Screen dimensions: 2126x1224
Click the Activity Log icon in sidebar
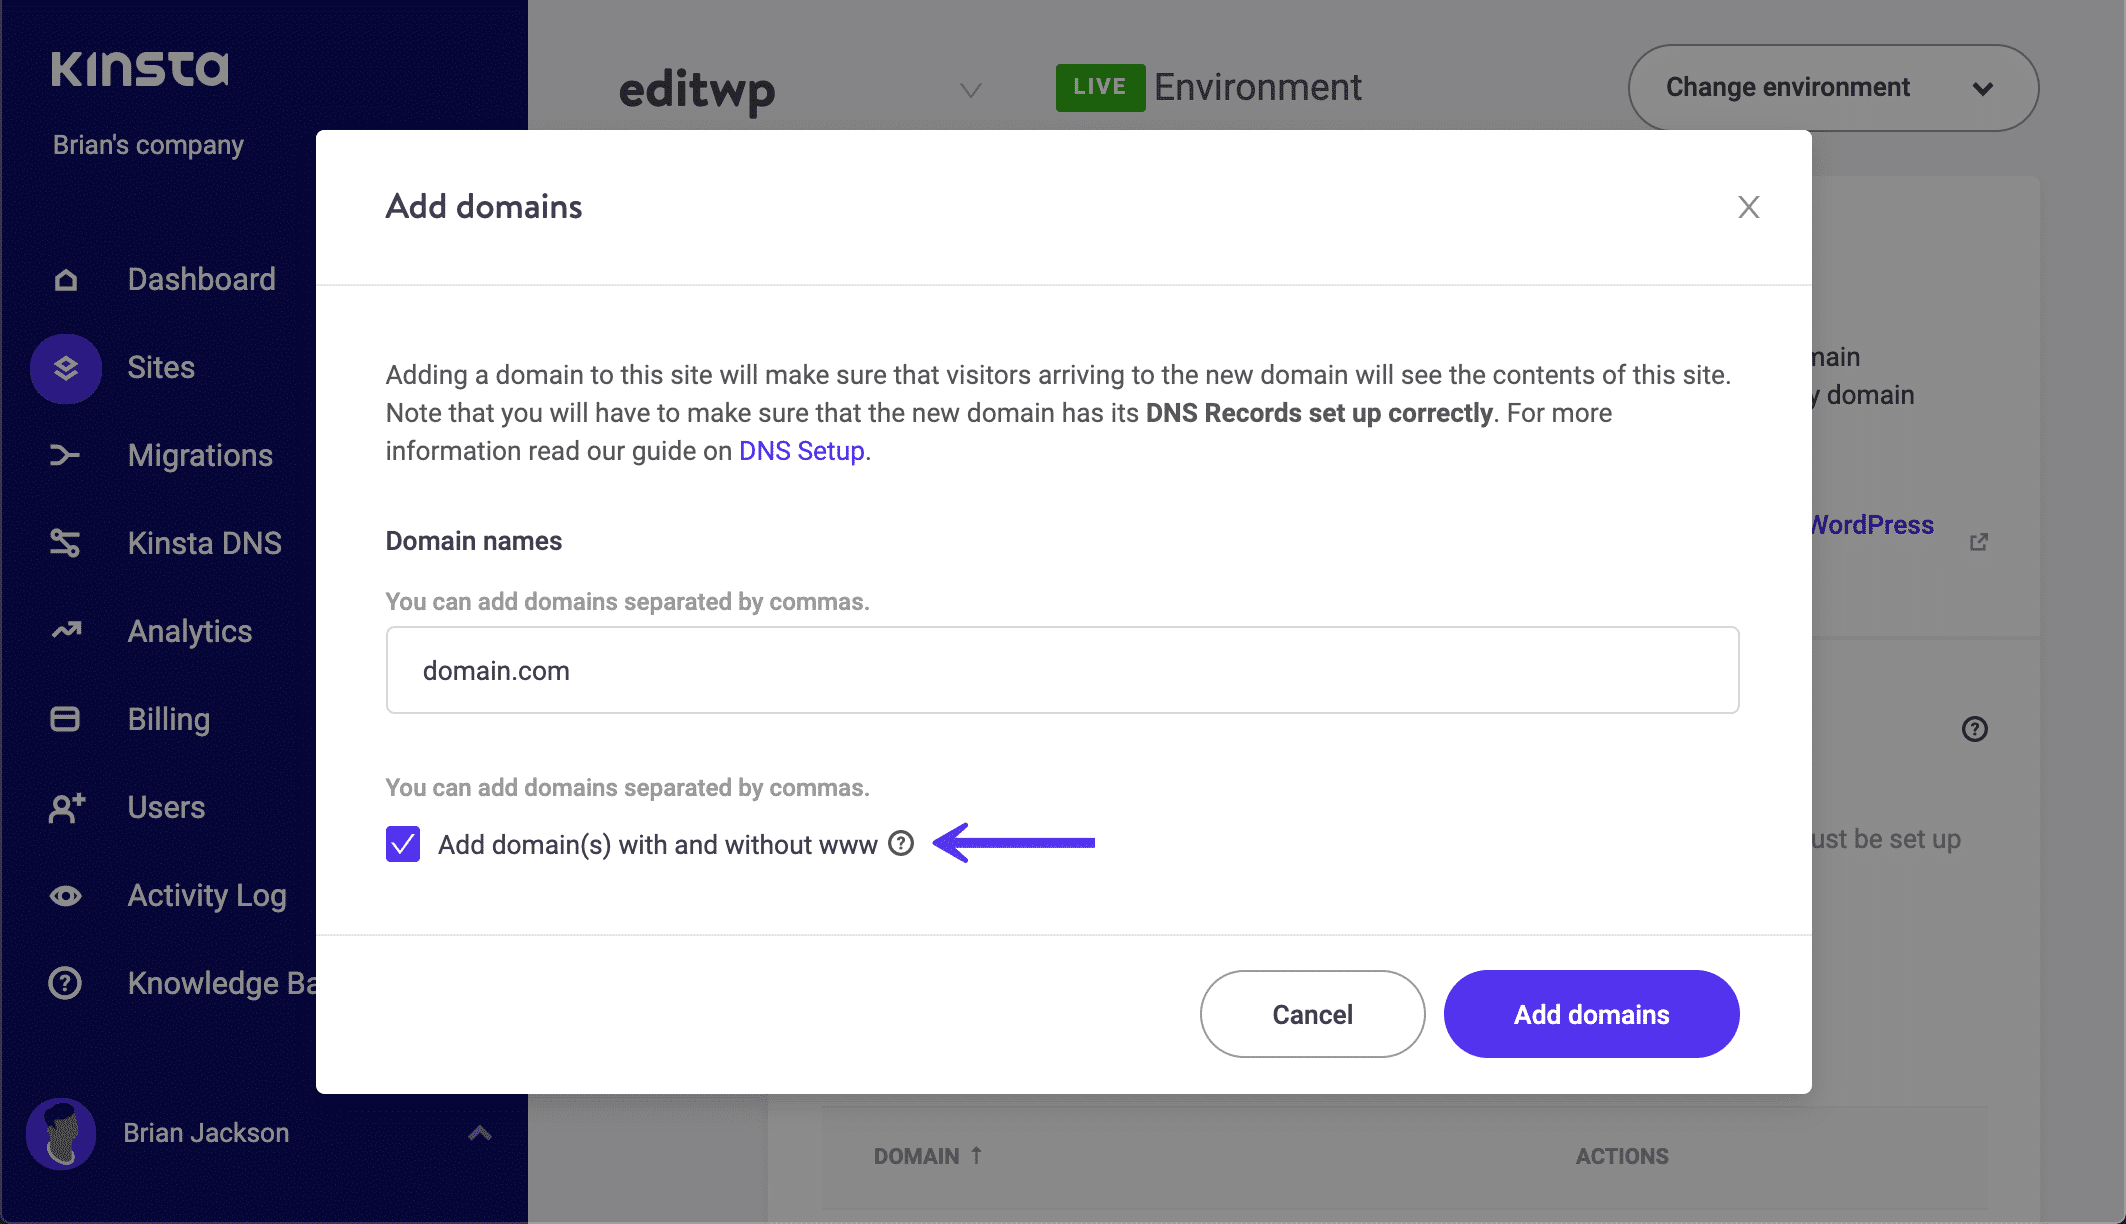66,894
